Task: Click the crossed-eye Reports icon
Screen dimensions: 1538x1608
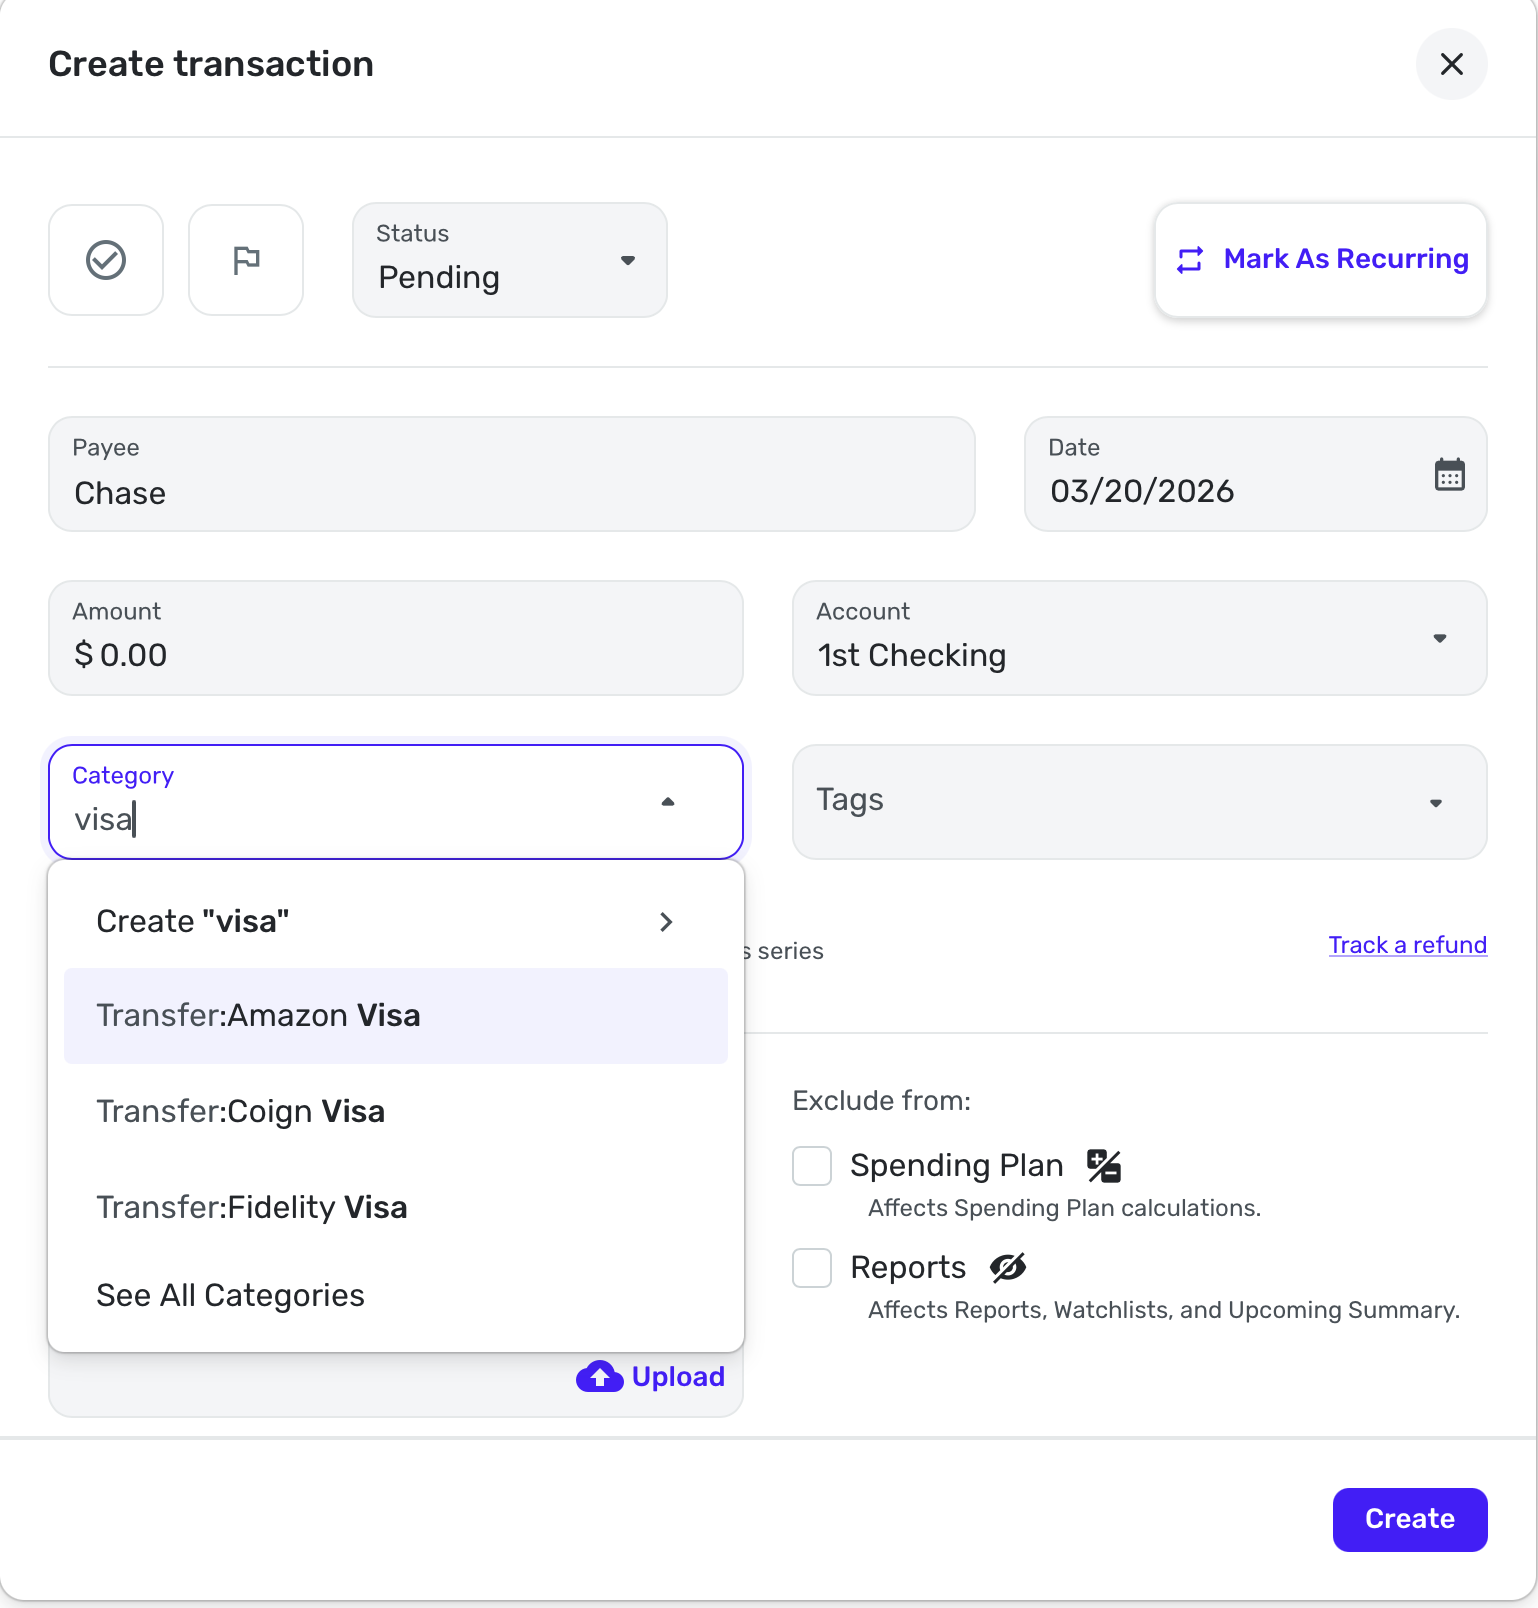Action: 1008,1268
